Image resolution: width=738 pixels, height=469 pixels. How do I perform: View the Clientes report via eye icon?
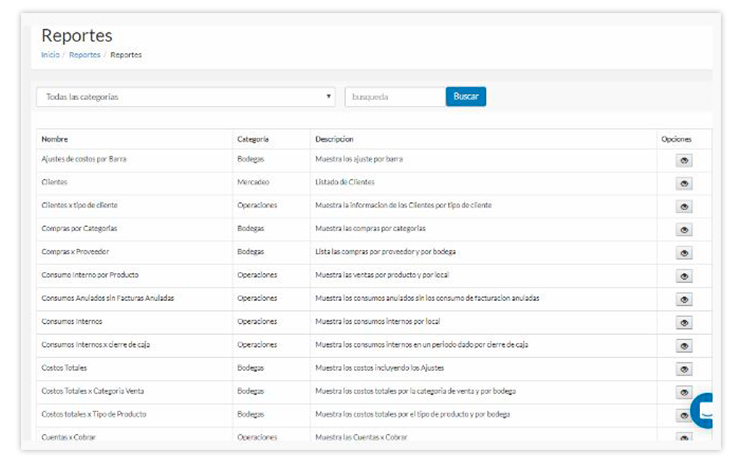coord(684,183)
